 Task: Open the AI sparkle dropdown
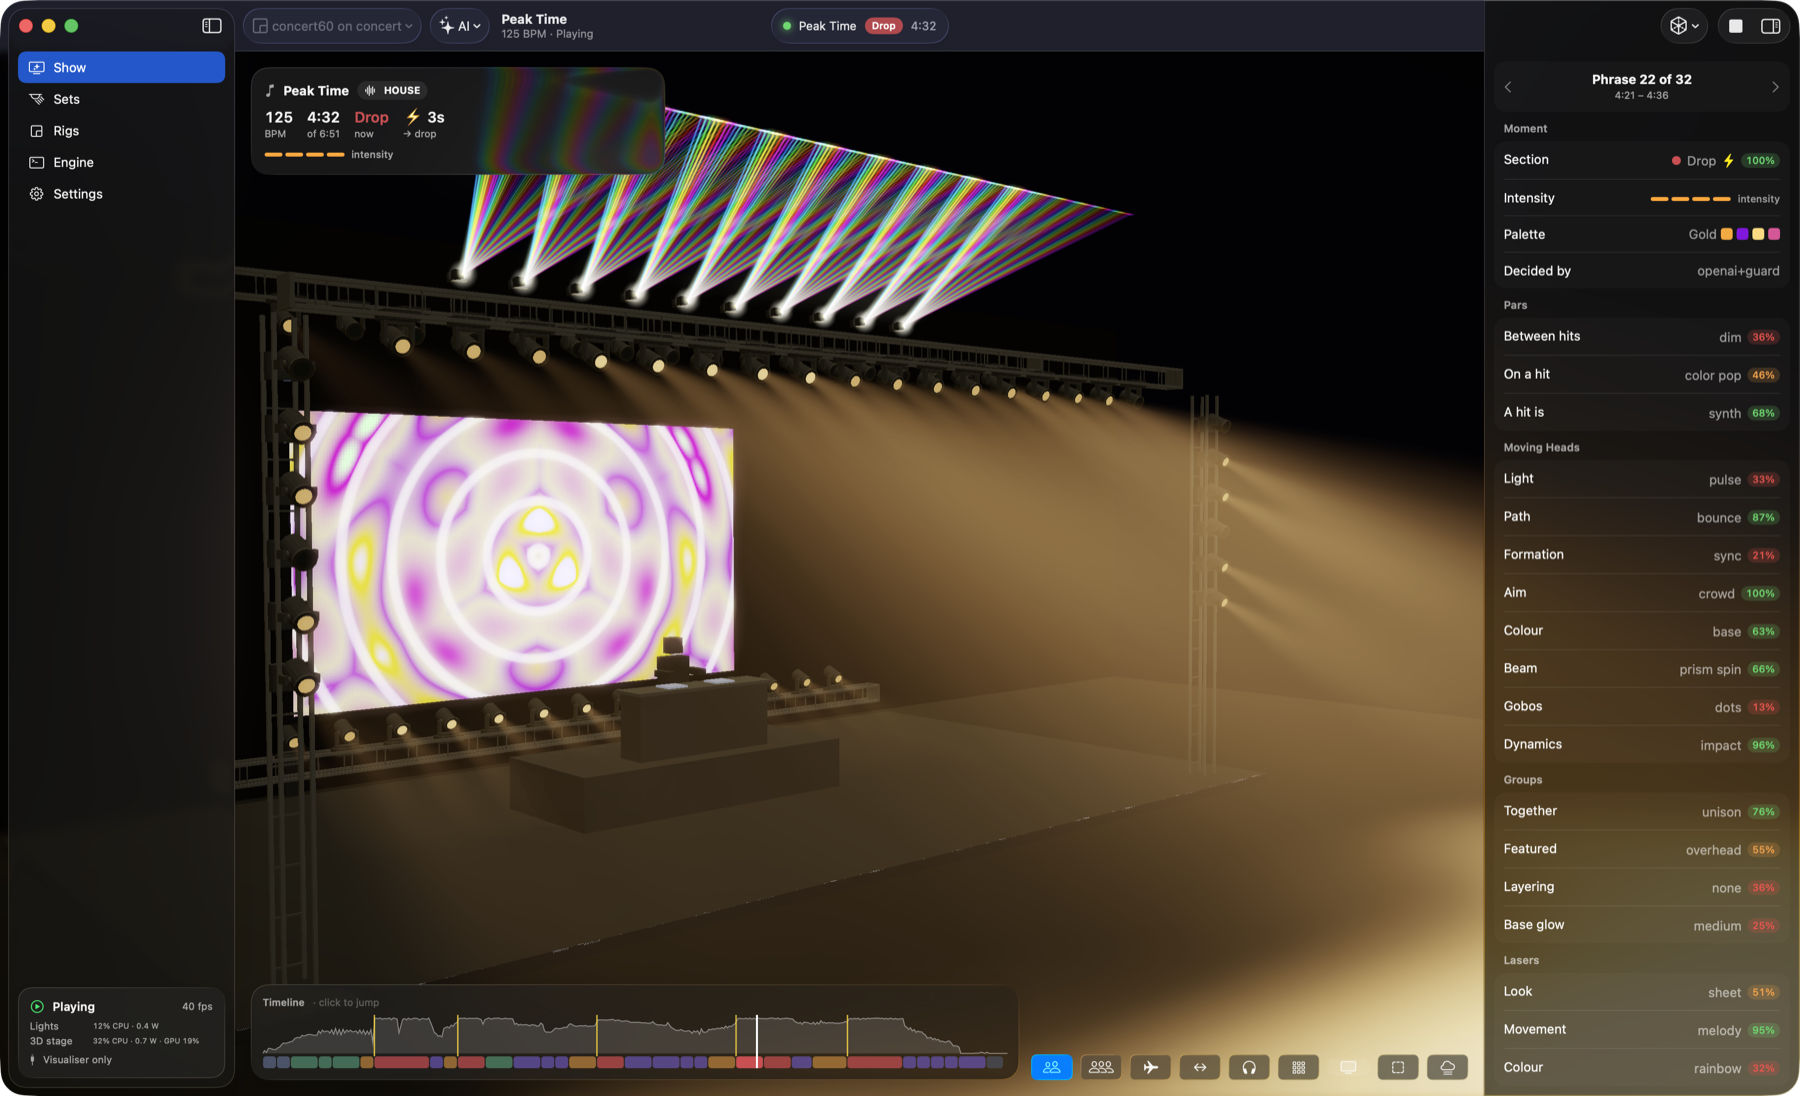tap(460, 26)
